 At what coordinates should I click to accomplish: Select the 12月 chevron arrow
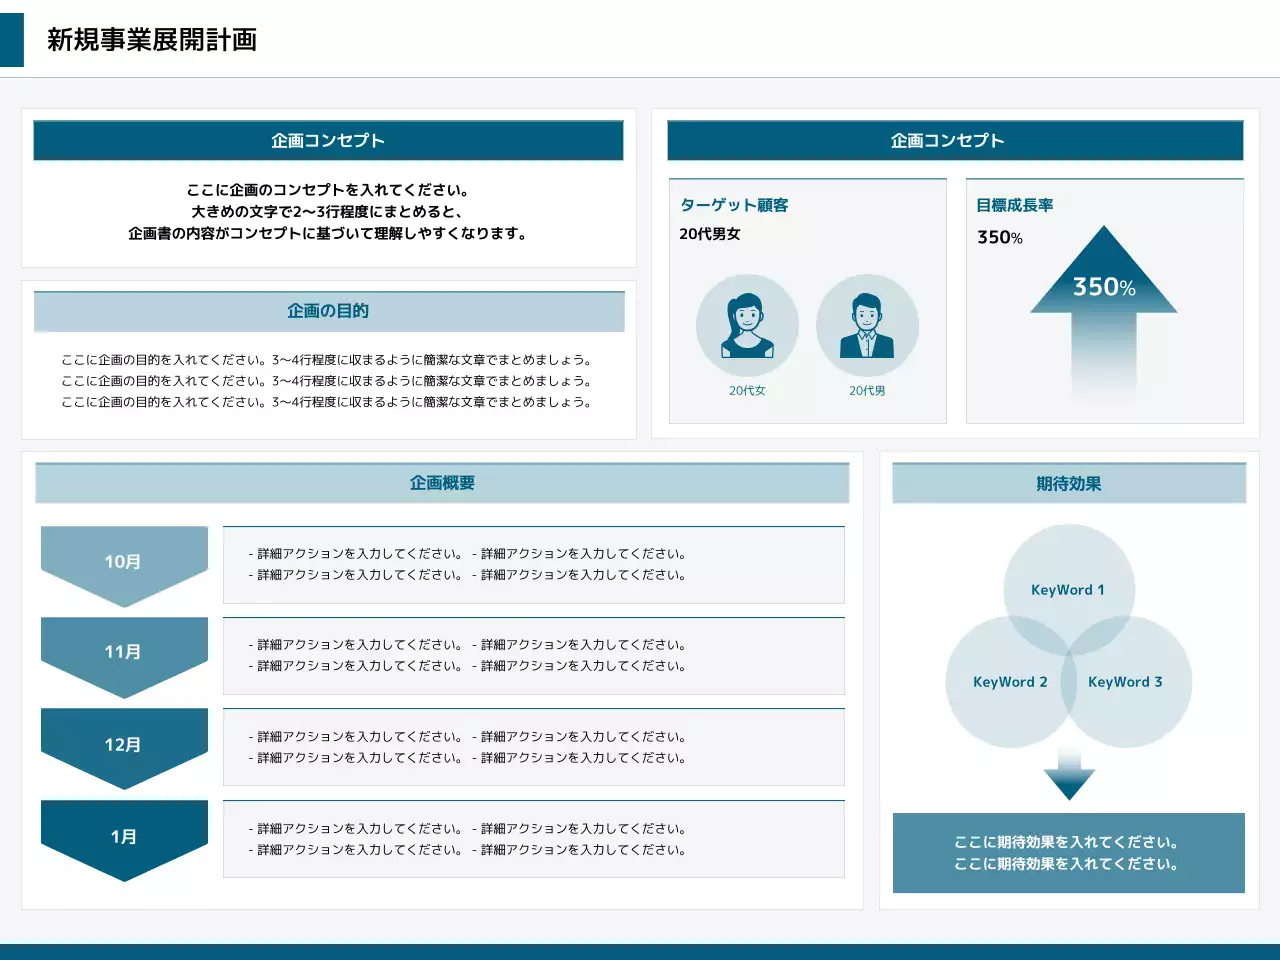pyautogui.click(x=124, y=744)
